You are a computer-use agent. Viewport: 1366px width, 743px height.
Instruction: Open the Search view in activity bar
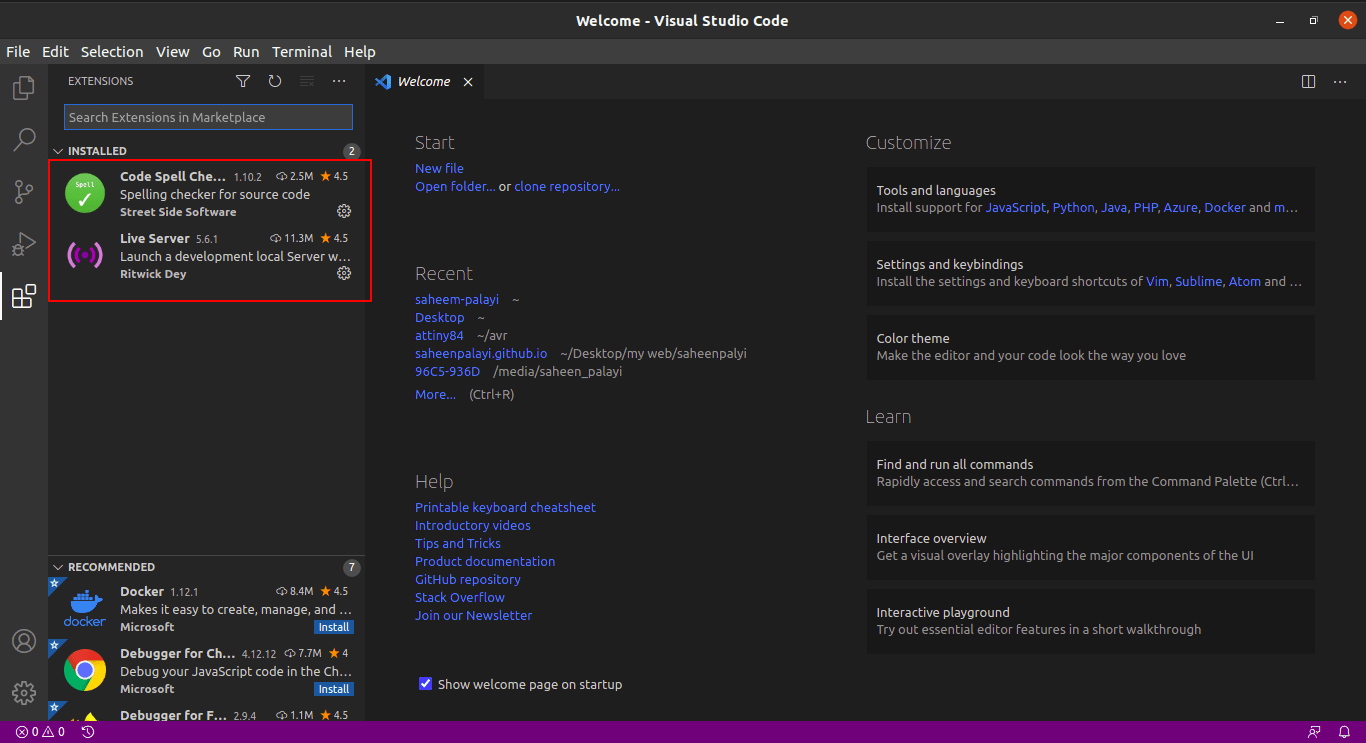pos(24,140)
